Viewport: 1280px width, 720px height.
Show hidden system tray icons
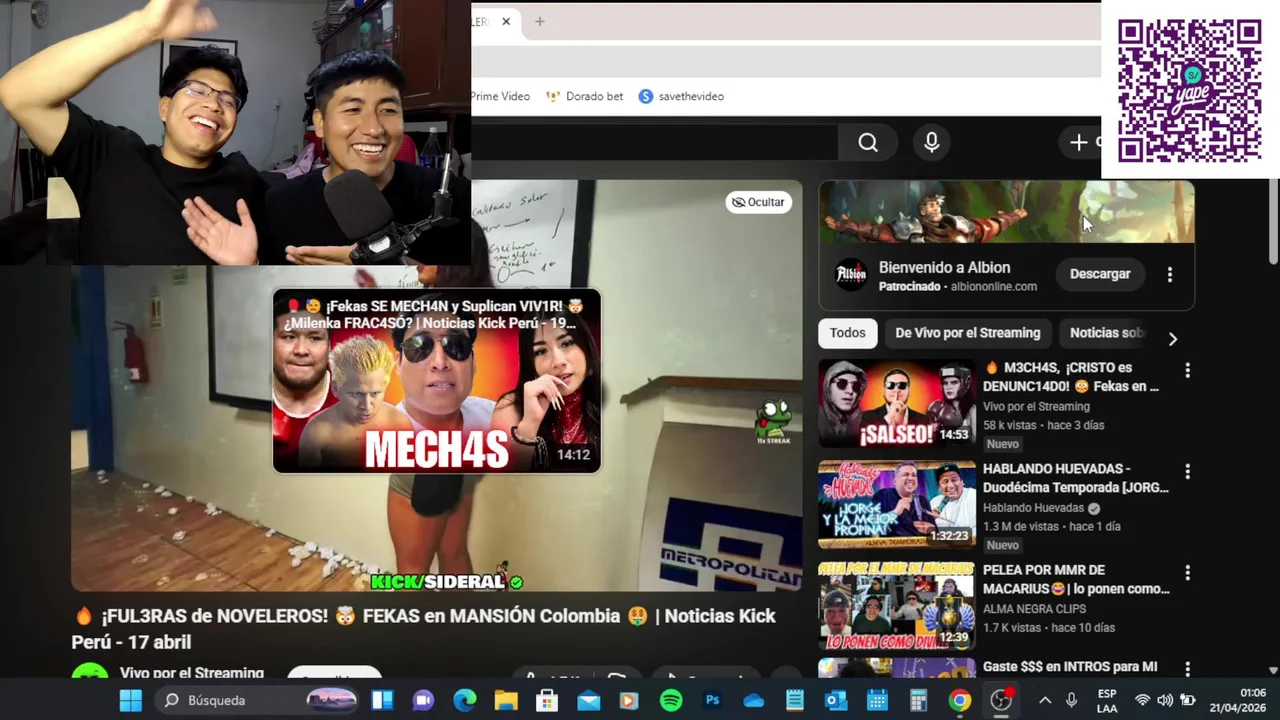pos(1044,701)
